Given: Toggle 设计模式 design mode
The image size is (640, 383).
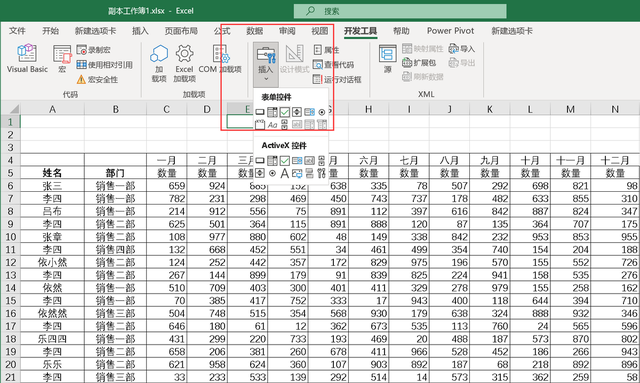Looking at the screenshot, I should (294, 59).
